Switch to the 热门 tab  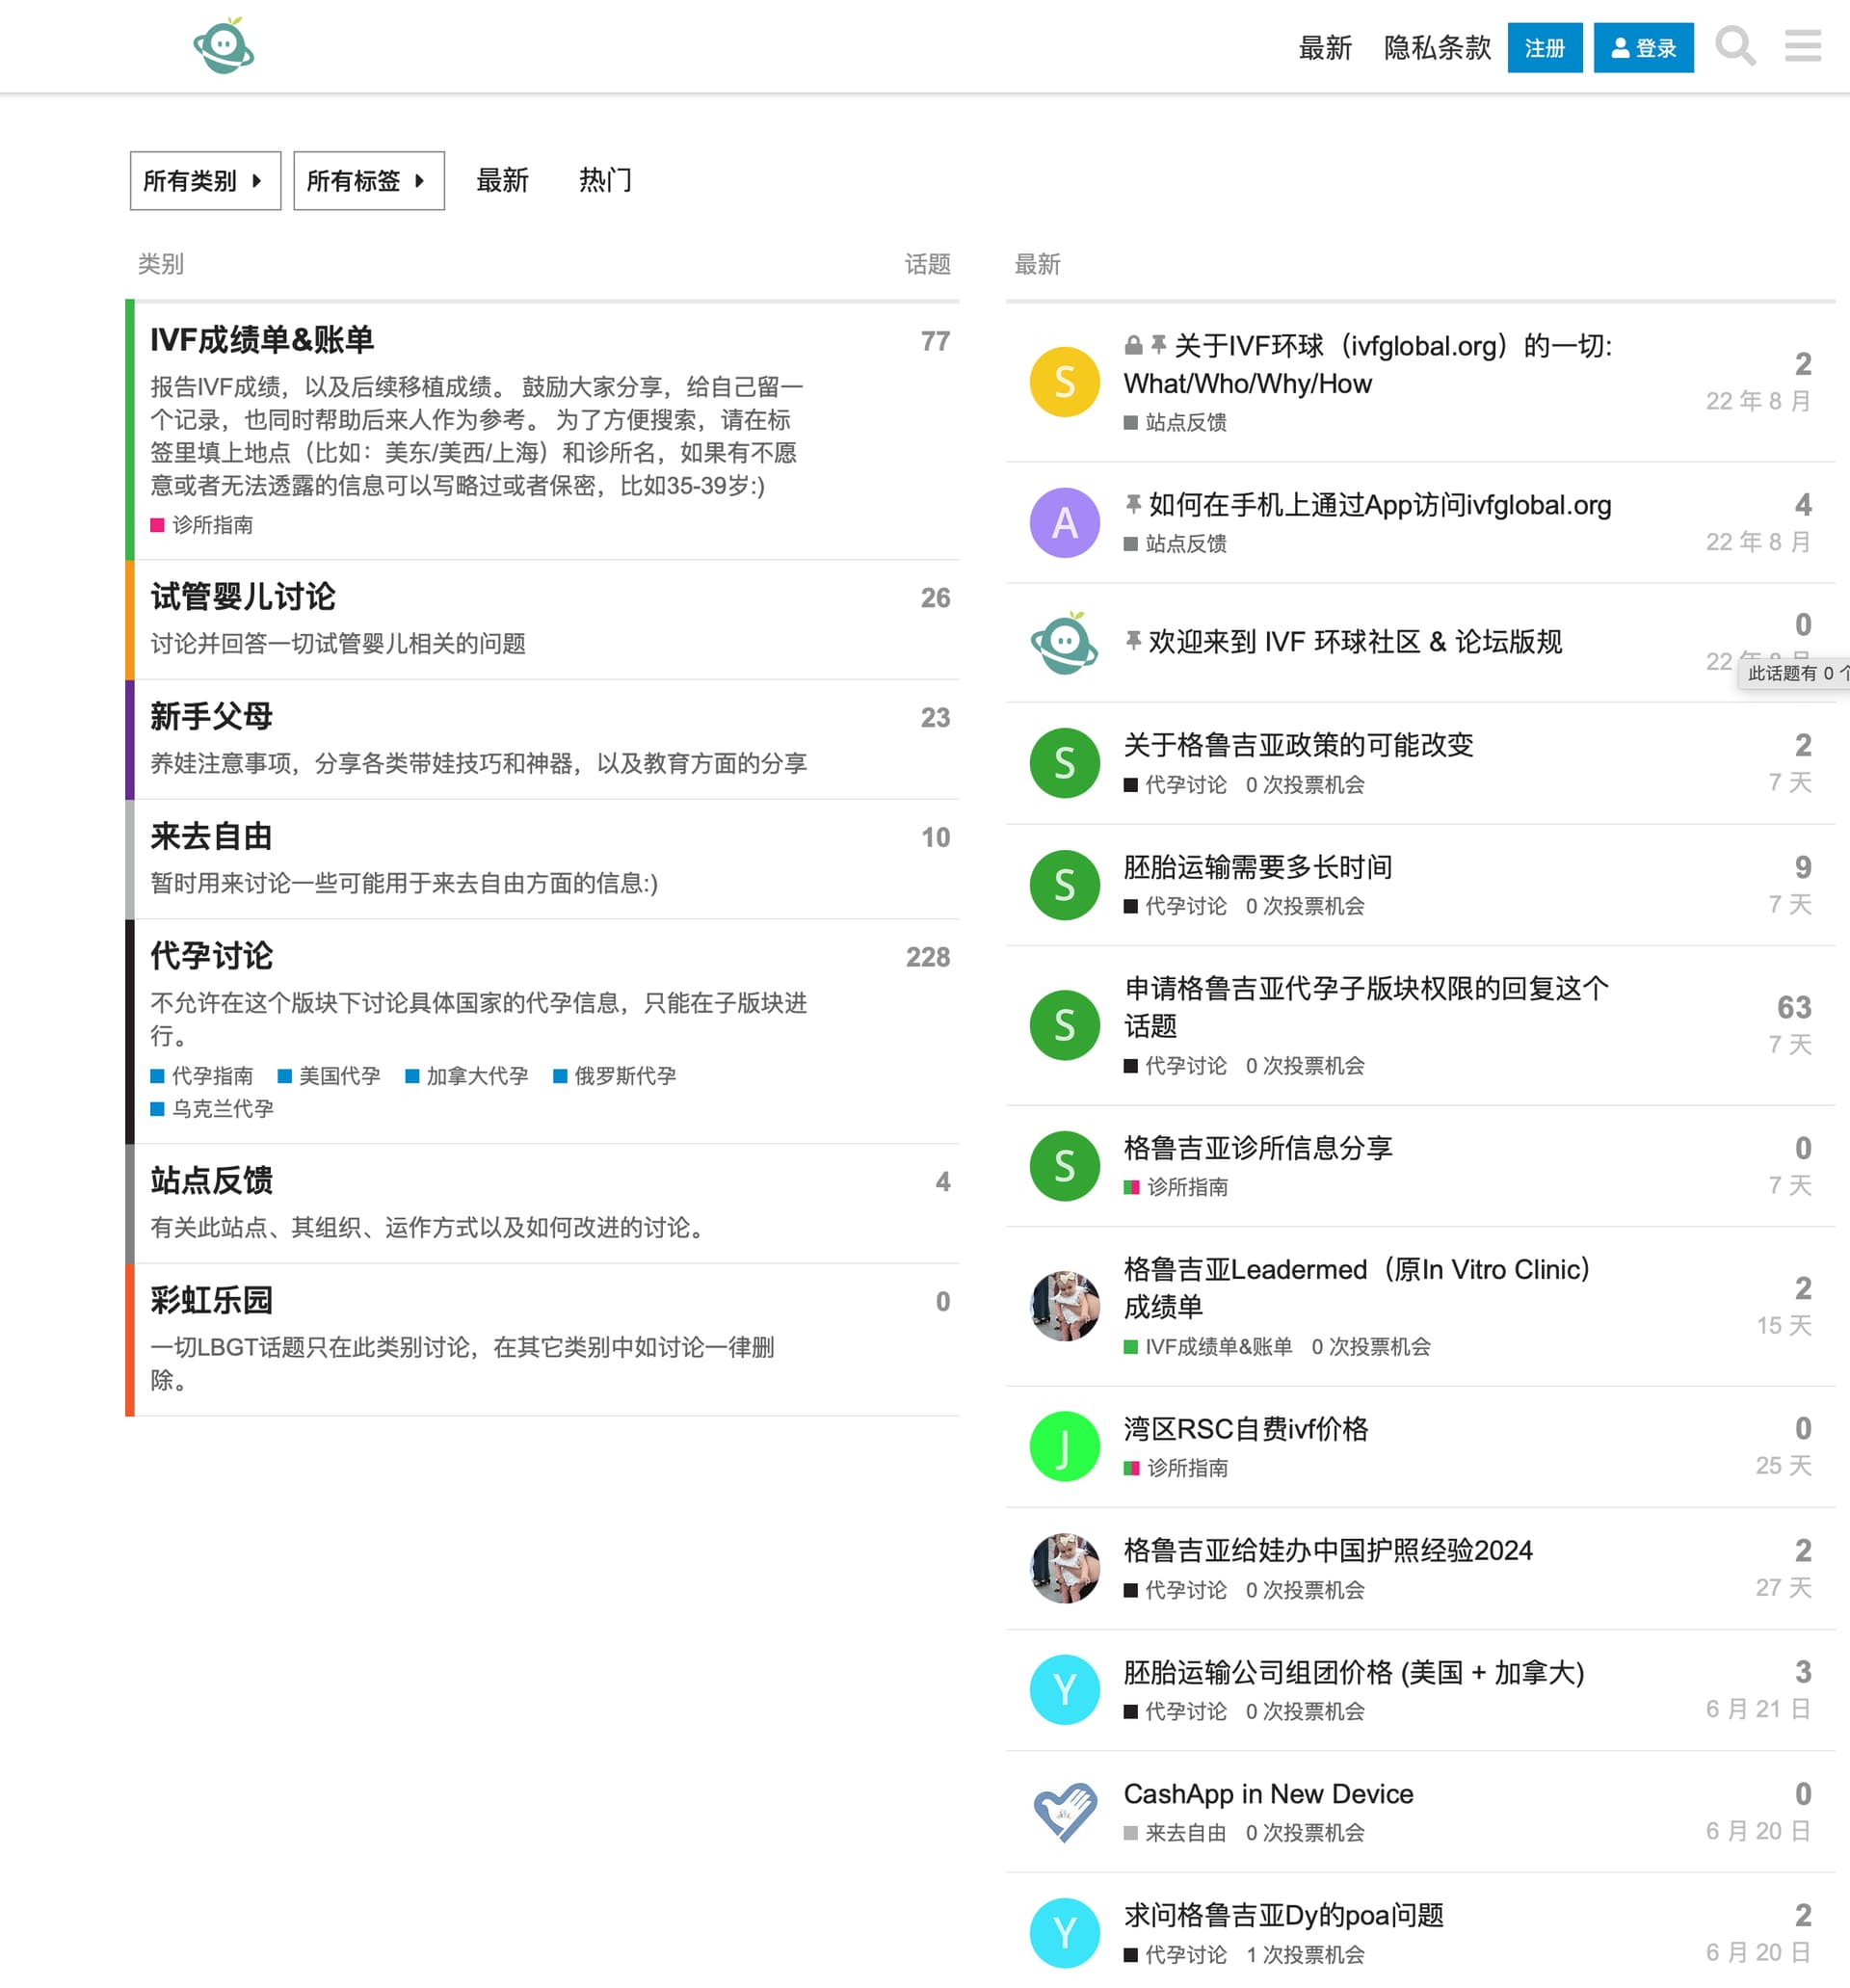pyautogui.click(x=605, y=181)
